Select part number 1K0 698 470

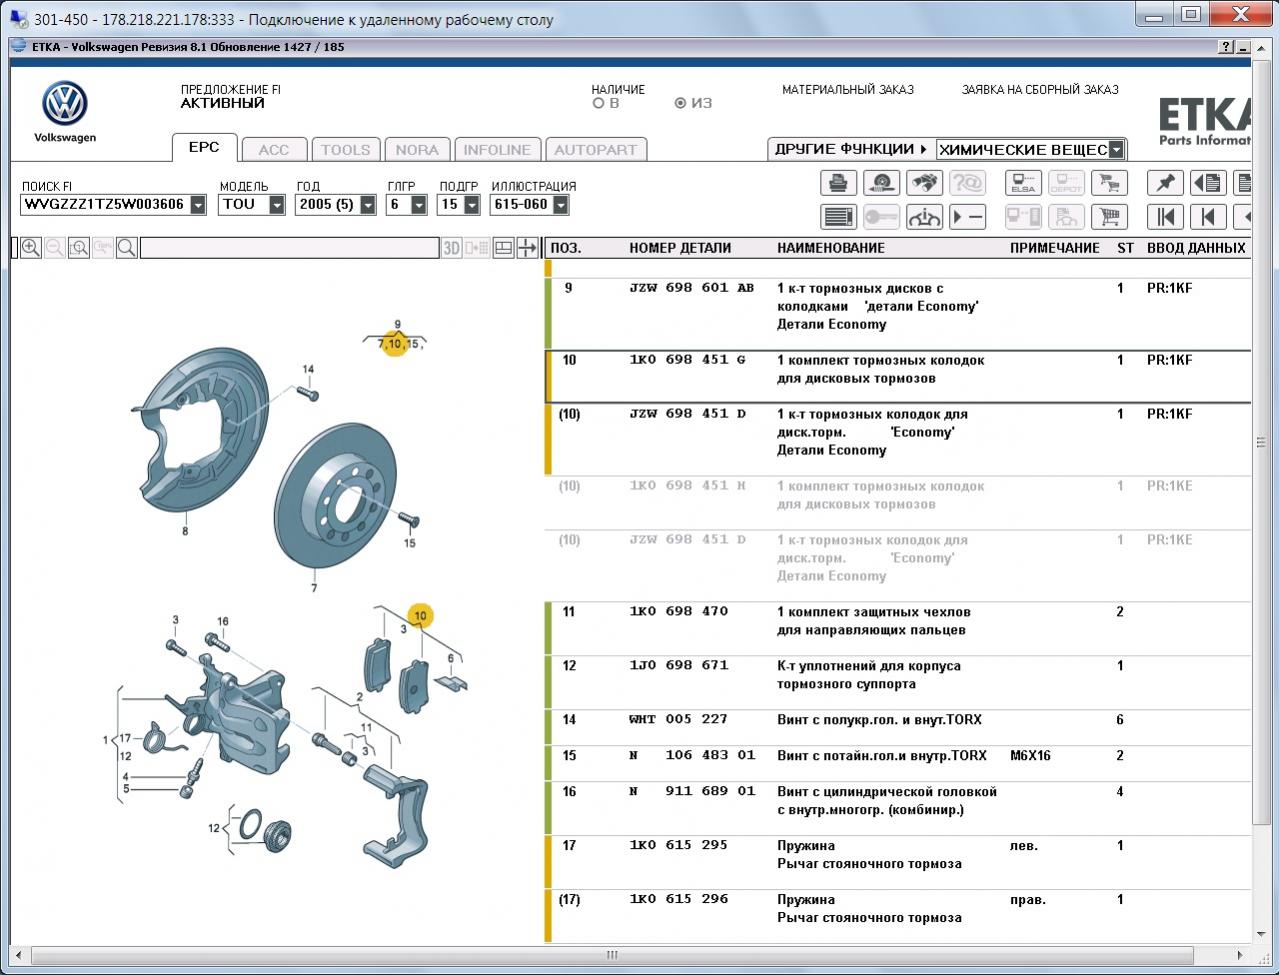coord(679,612)
